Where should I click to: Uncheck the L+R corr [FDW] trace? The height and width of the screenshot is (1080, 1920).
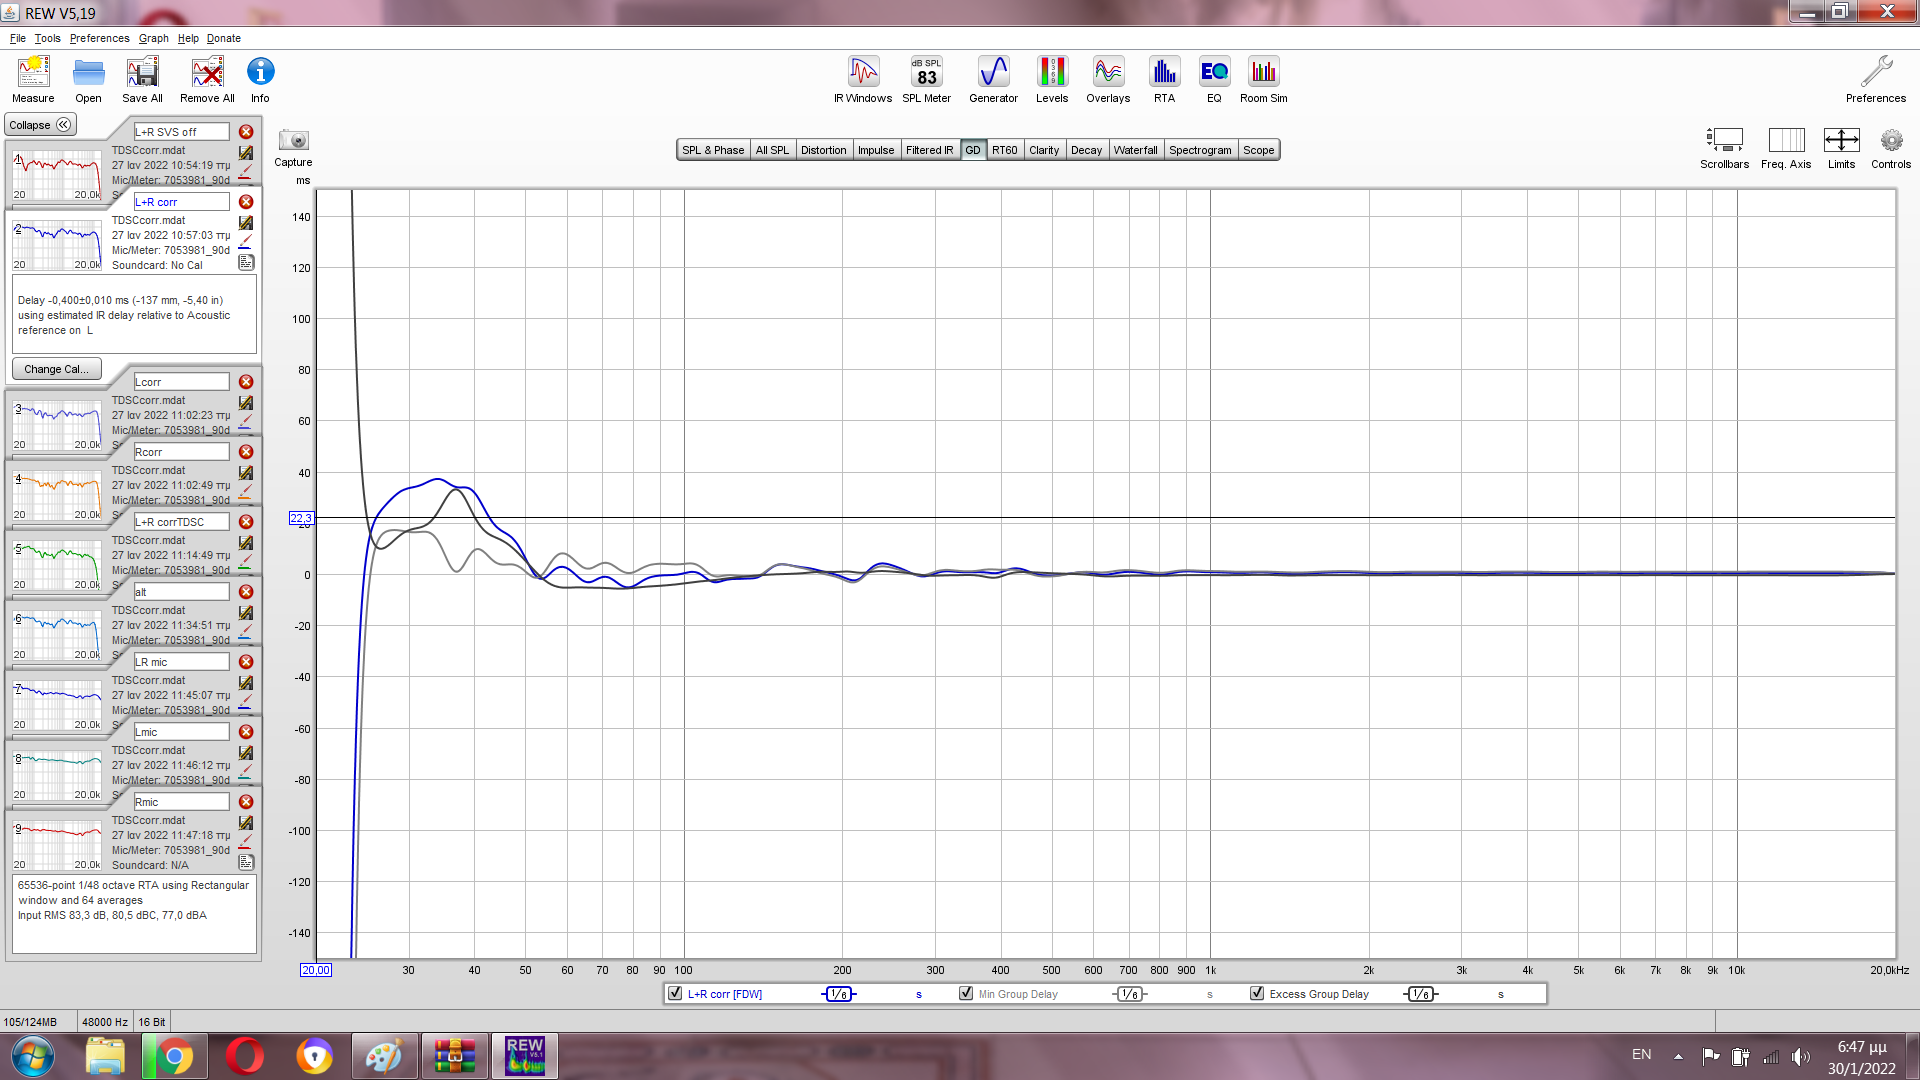point(676,994)
